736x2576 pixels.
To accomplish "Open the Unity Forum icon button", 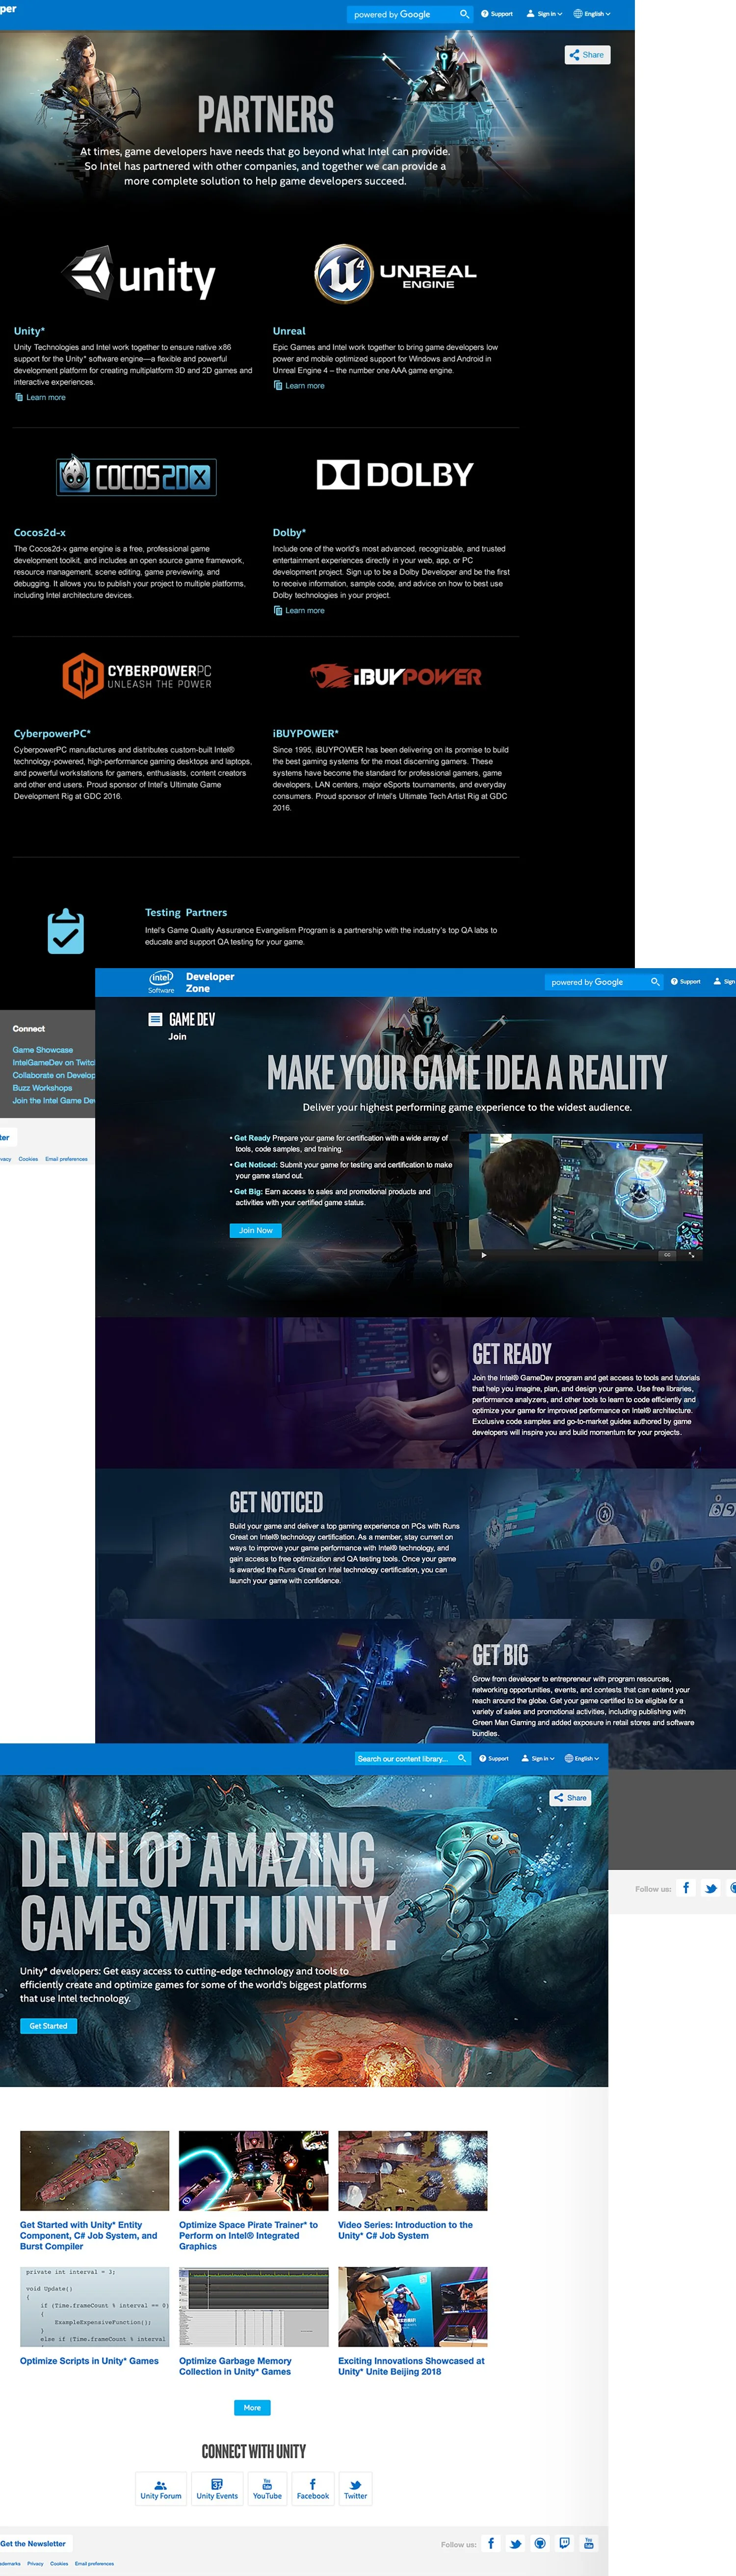I will (x=161, y=2489).
